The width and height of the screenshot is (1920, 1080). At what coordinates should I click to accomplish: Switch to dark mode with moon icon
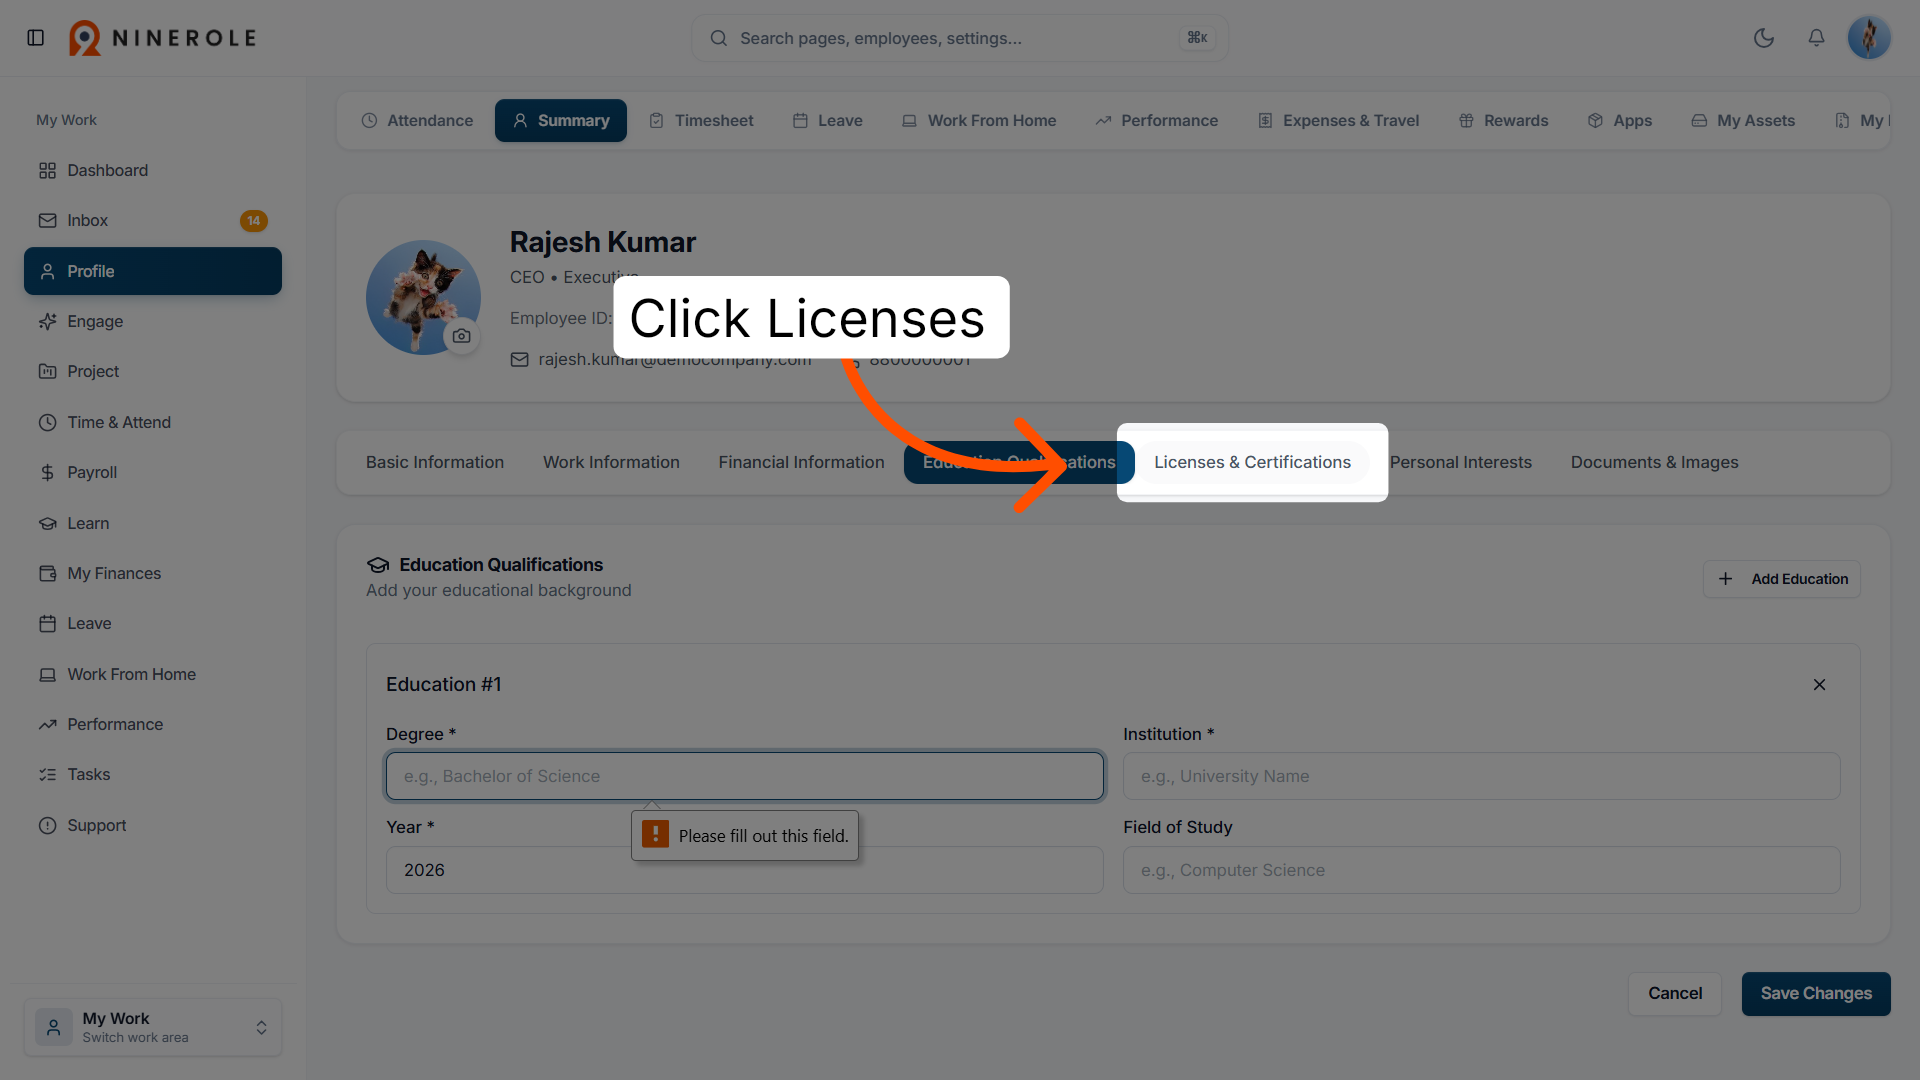(1764, 38)
